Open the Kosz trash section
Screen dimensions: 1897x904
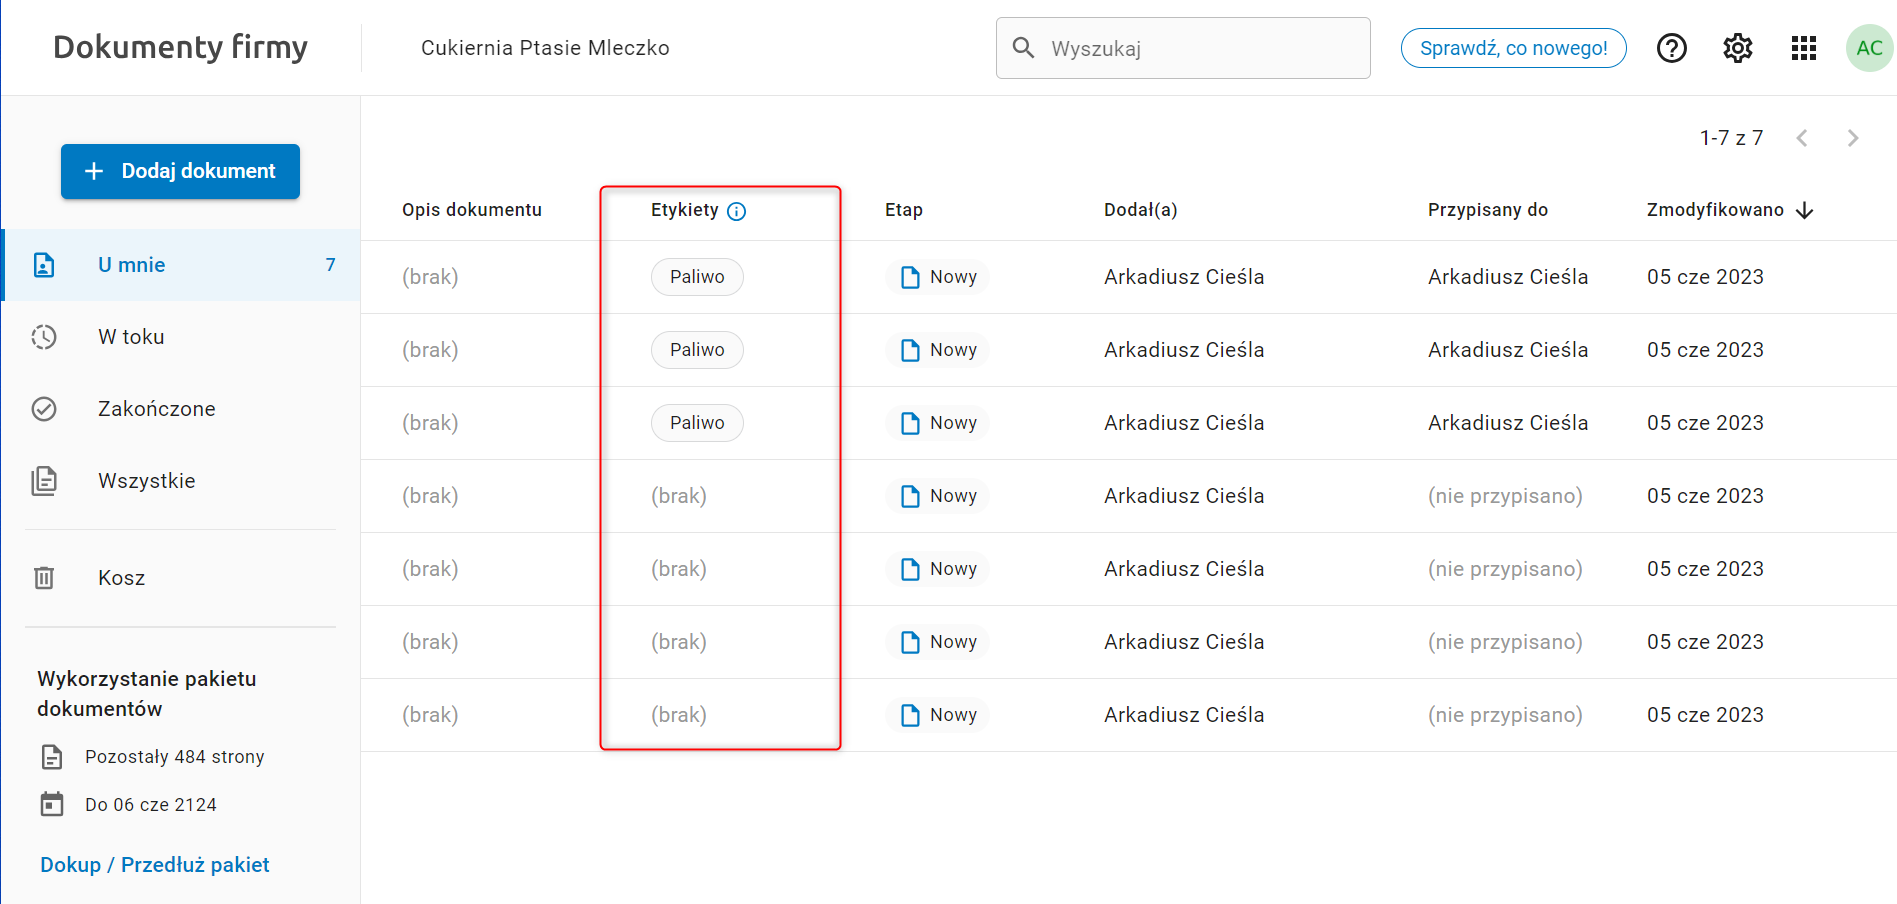tap(181, 578)
